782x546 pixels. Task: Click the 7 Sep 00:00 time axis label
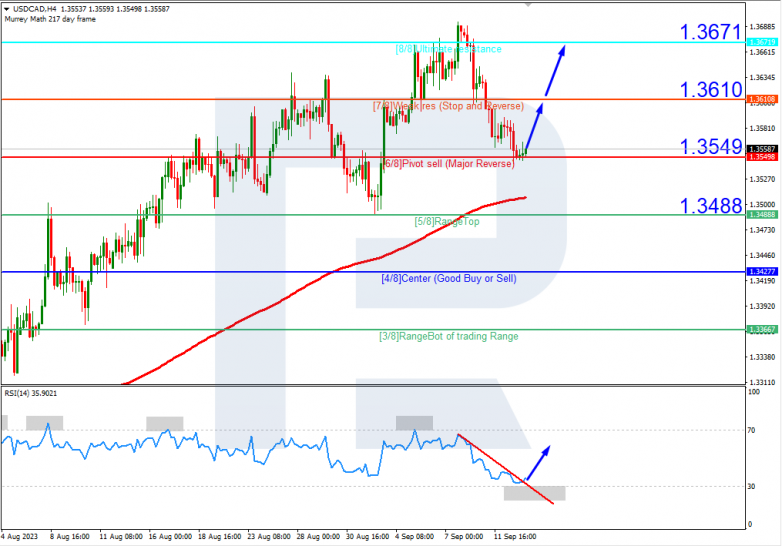point(464,537)
